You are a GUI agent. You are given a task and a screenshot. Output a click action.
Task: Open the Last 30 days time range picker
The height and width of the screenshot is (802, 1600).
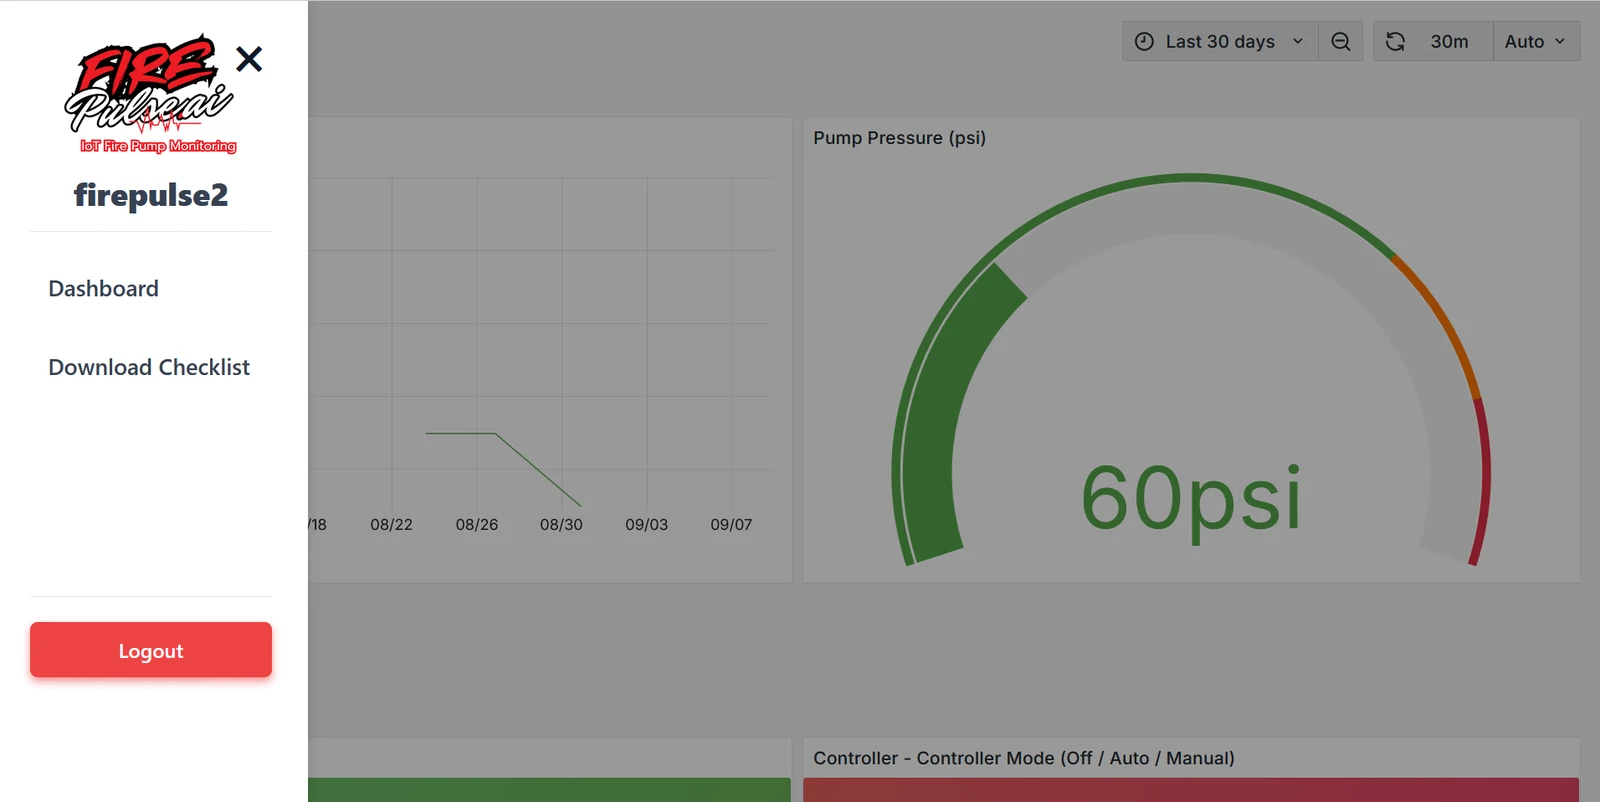click(x=1220, y=41)
